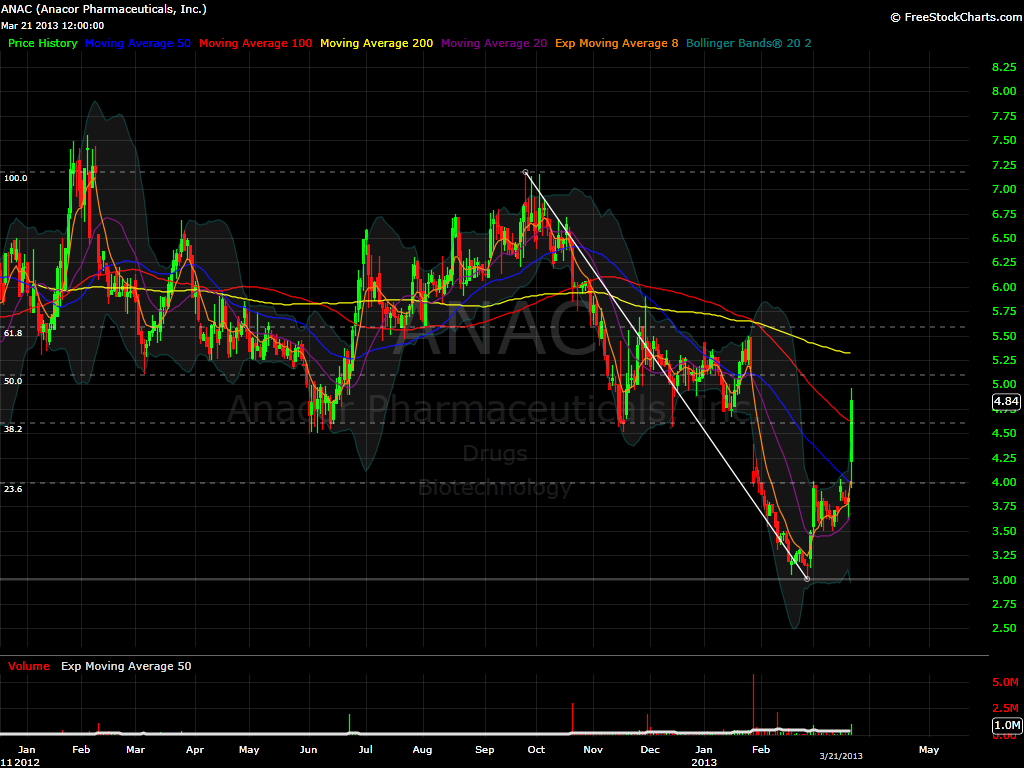Click the 7.25 price axis label
This screenshot has height=768, width=1024.
(1004, 165)
